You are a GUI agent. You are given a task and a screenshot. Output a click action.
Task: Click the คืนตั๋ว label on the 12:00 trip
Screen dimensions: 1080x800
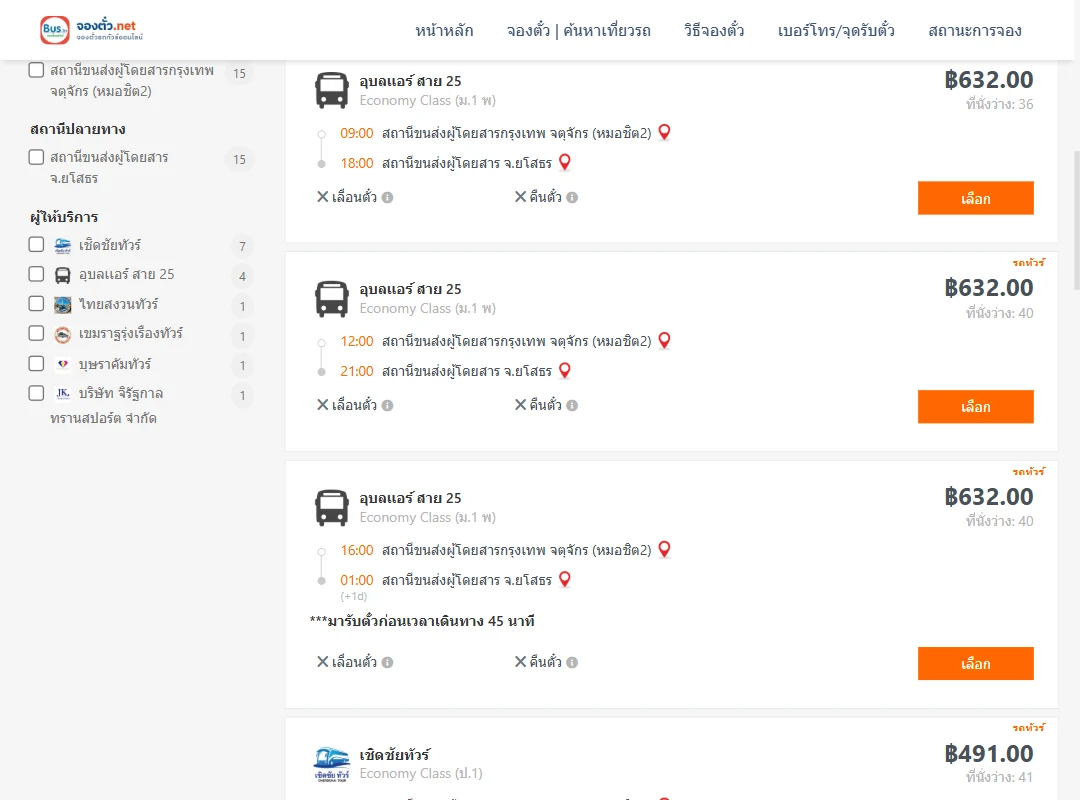click(x=545, y=405)
